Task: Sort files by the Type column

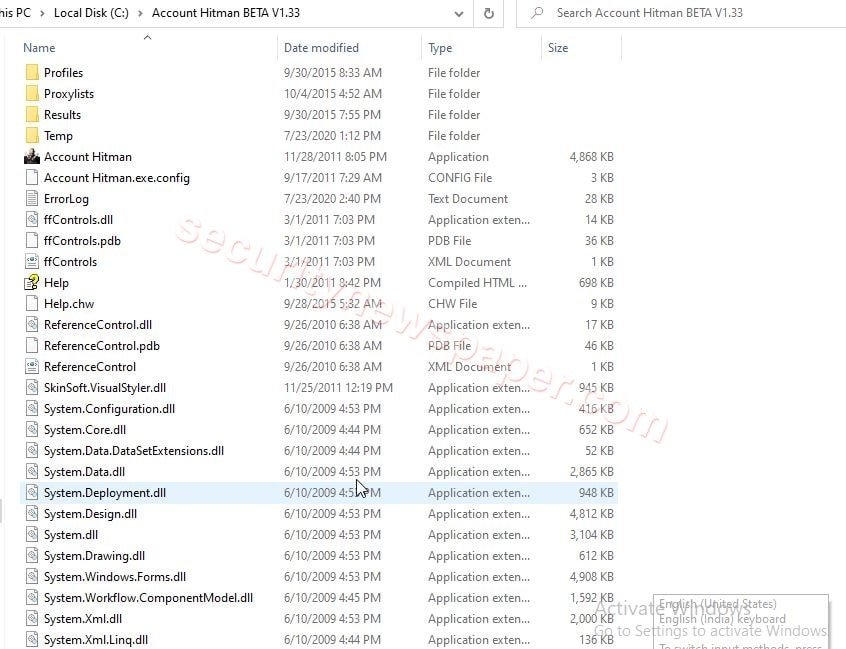Action: [440, 48]
